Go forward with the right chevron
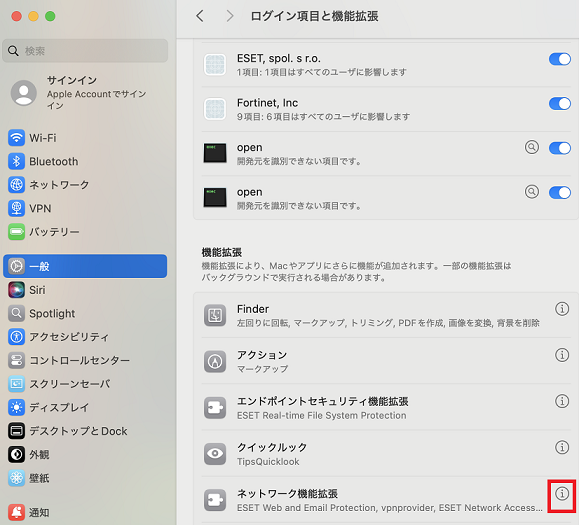The width and height of the screenshot is (579, 525). click(230, 16)
